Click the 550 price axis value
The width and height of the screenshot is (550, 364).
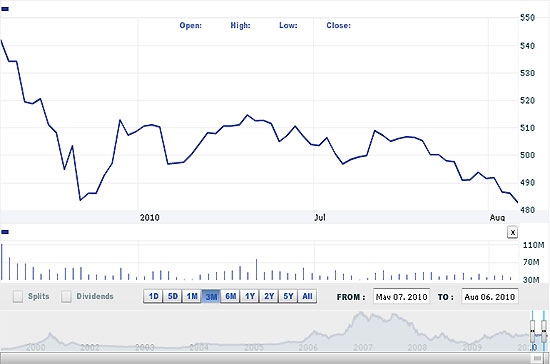pyautogui.click(x=528, y=18)
